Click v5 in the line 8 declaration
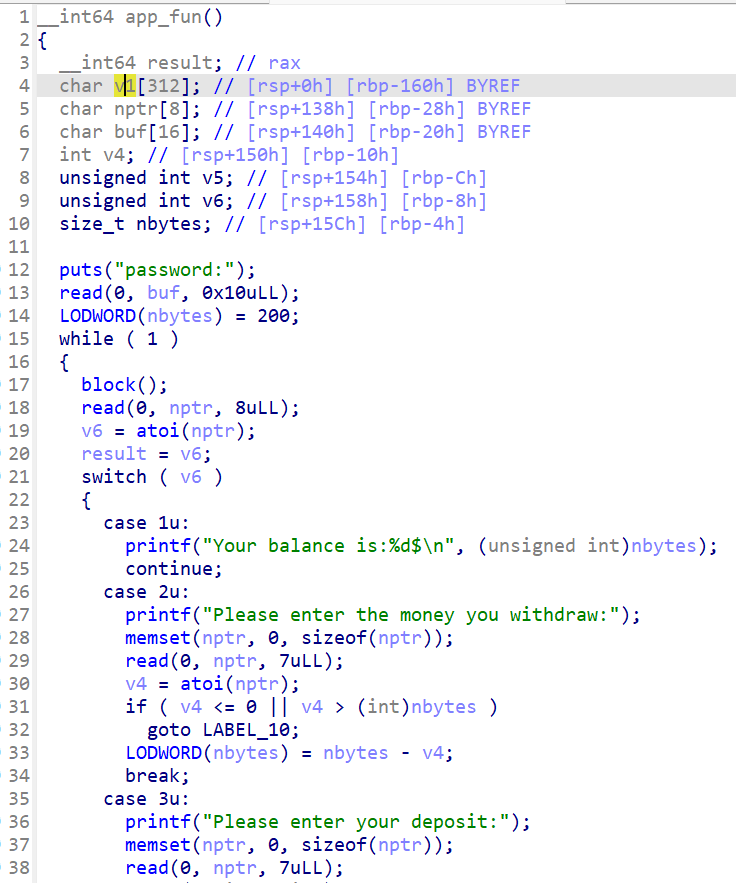Image resolution: width=736 pixels, height=883 pixels. click(213, 178)
